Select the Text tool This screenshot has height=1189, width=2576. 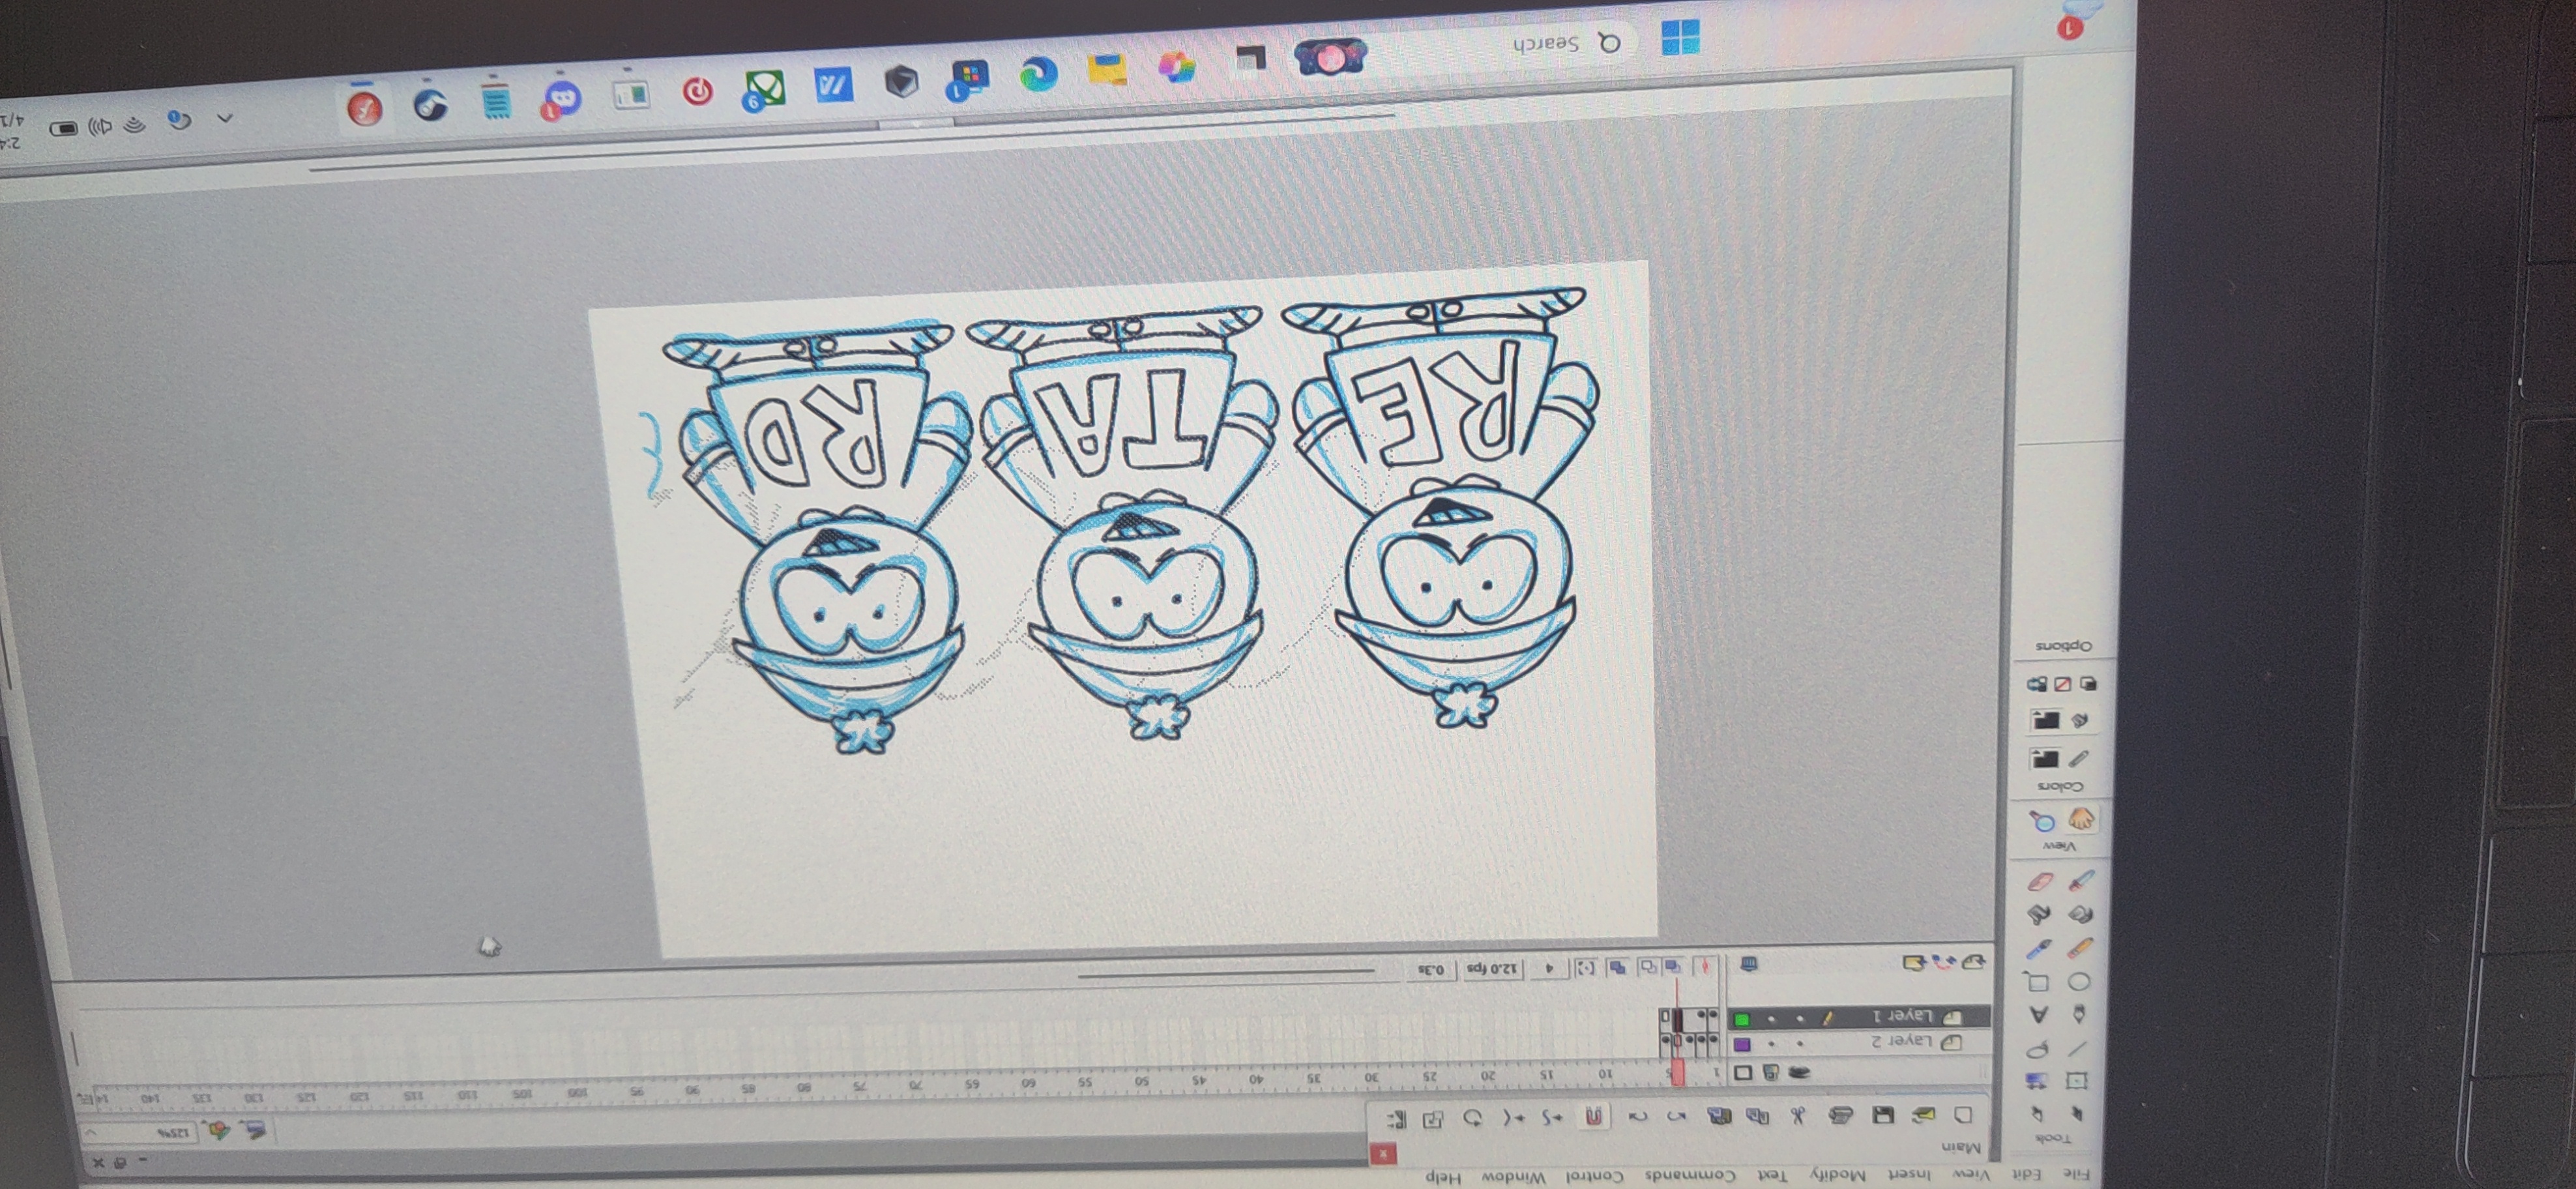pyautogui.click(x=2038, y=1014)
